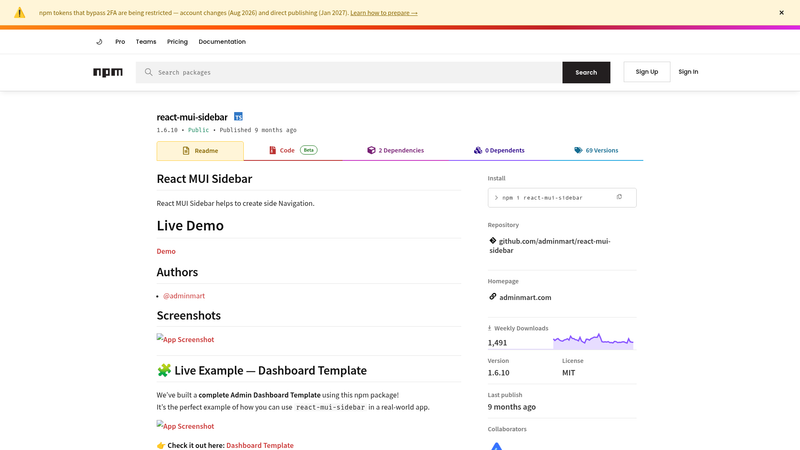800x450 pixels.
Task: Open the Teams menu item
Action: (146, 42)
